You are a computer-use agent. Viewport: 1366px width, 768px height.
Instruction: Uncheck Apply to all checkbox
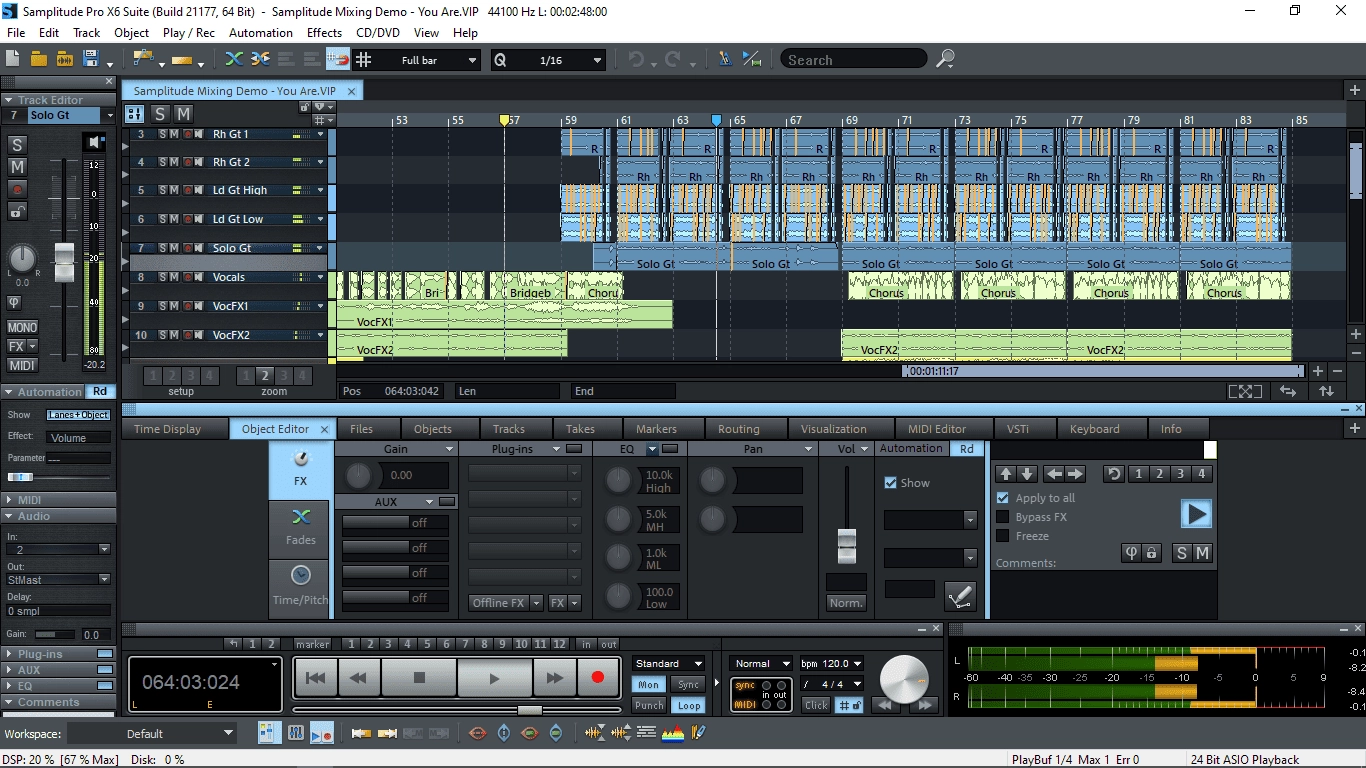click(1003, 498)
